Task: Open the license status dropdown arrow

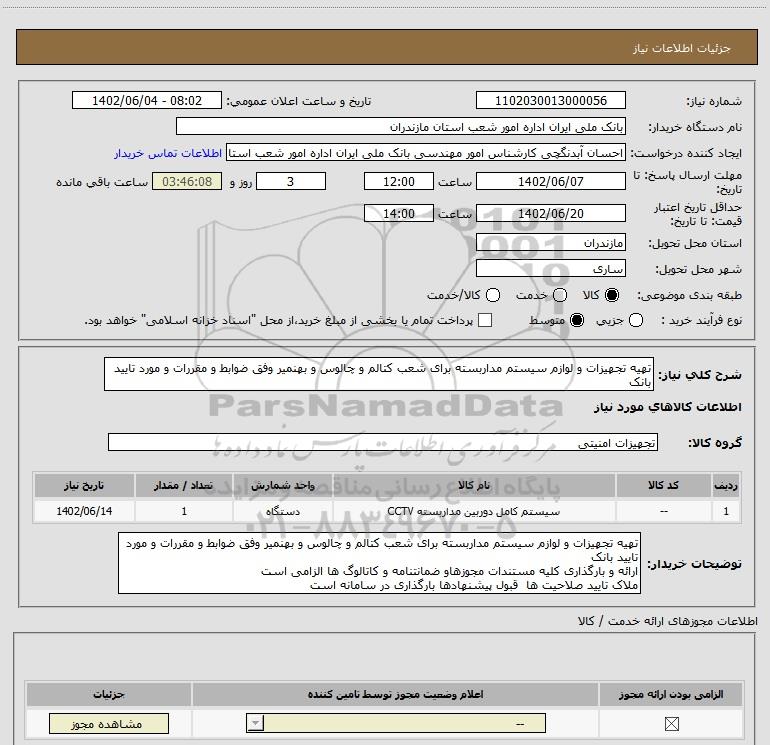Action: pyautogui.click(x=255, y=723)
